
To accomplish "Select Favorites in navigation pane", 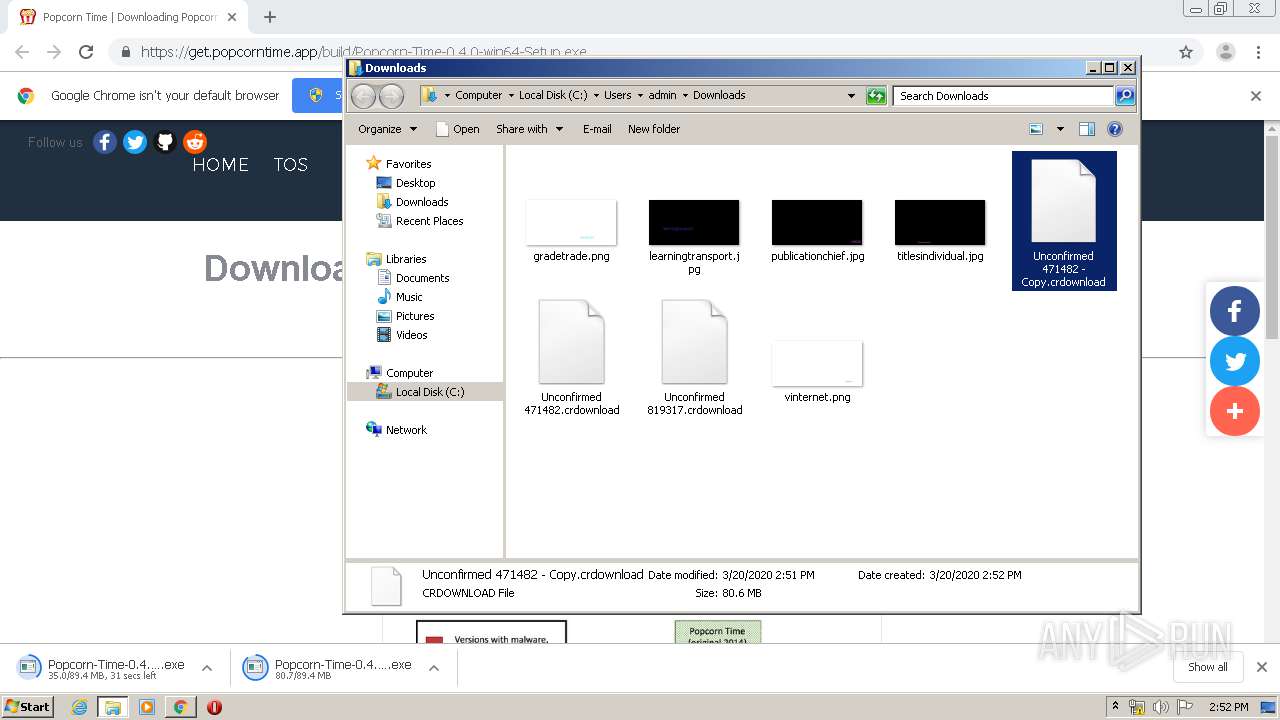I will click(x=400, y=164).
